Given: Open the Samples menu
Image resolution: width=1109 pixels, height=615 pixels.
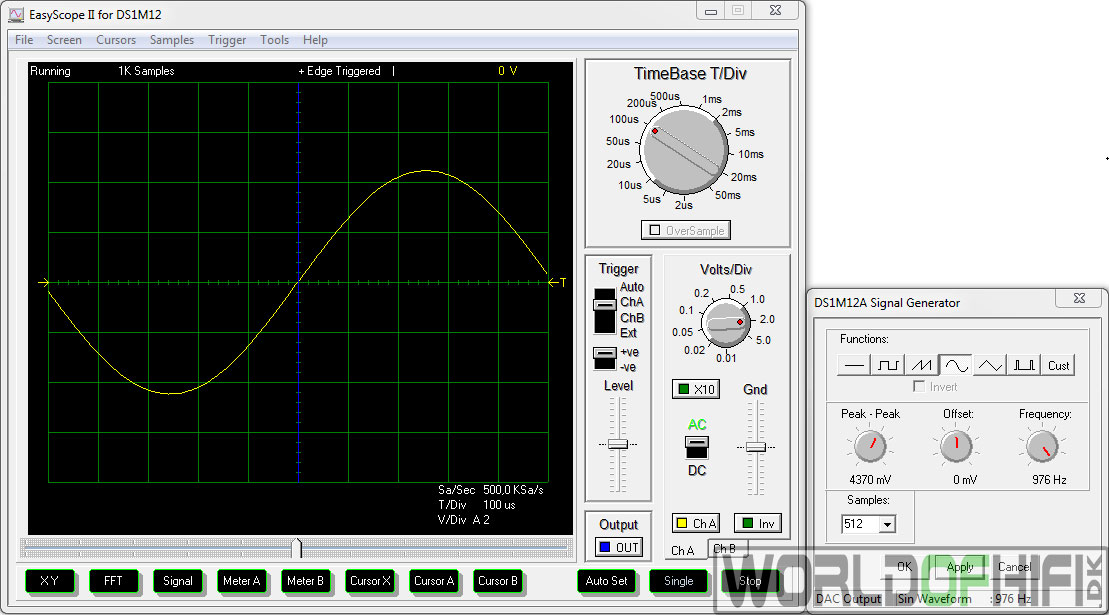Looking at the screenshot, I should [x=172, y=40].
